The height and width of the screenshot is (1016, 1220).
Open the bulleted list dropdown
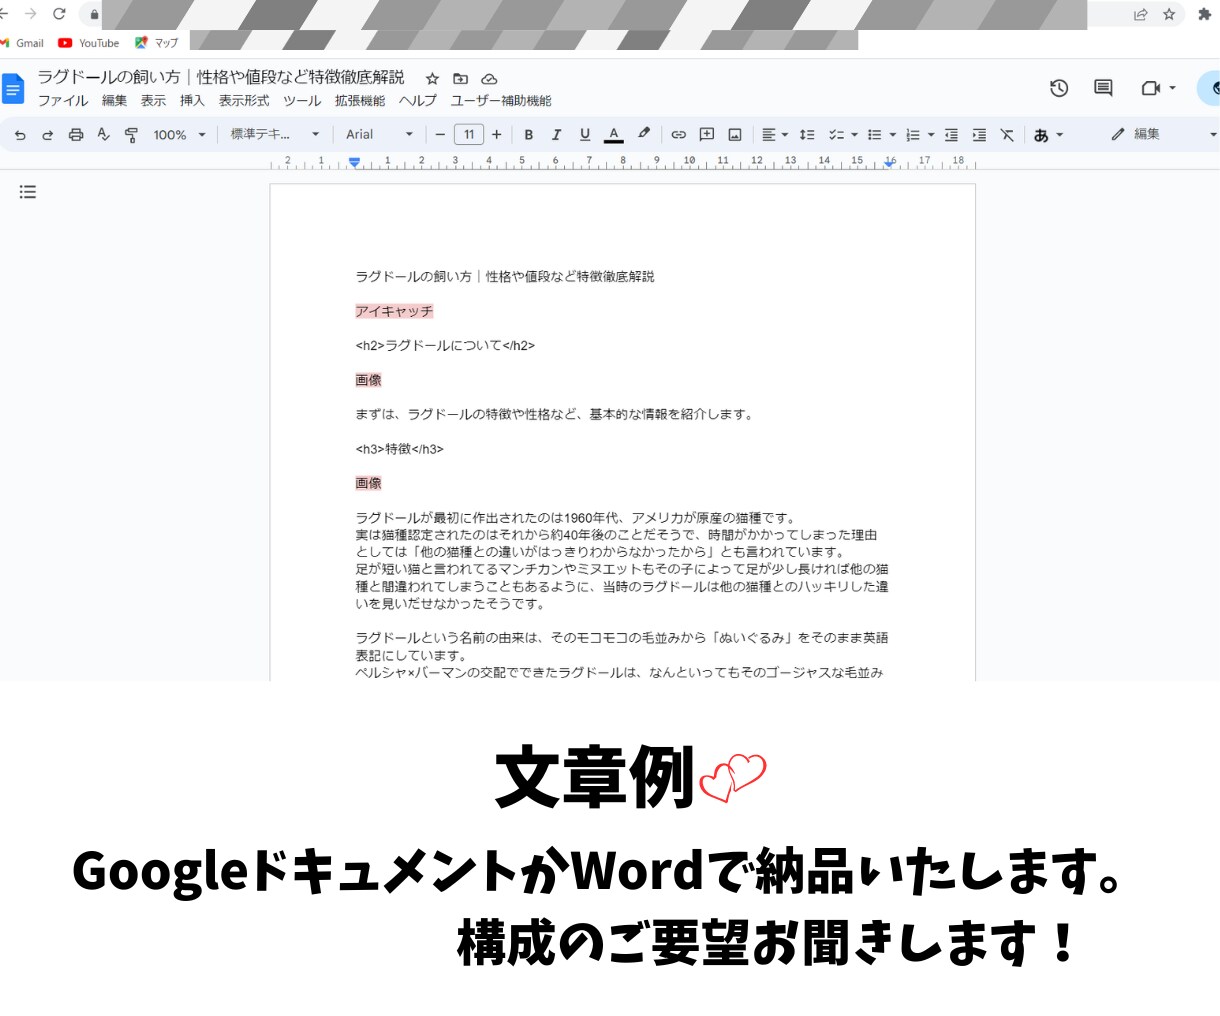pos(881,135)
